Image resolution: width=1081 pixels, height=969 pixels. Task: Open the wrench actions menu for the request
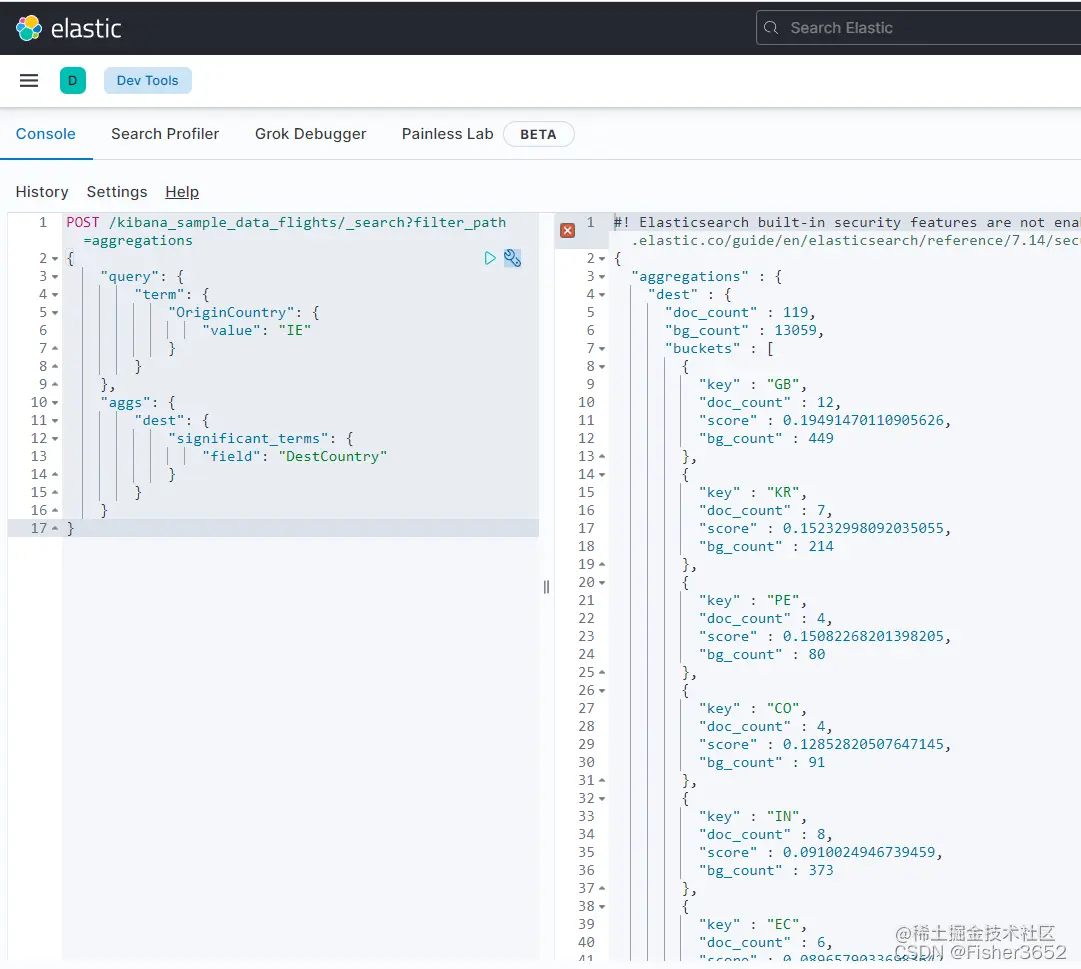[x=512, y=258]
